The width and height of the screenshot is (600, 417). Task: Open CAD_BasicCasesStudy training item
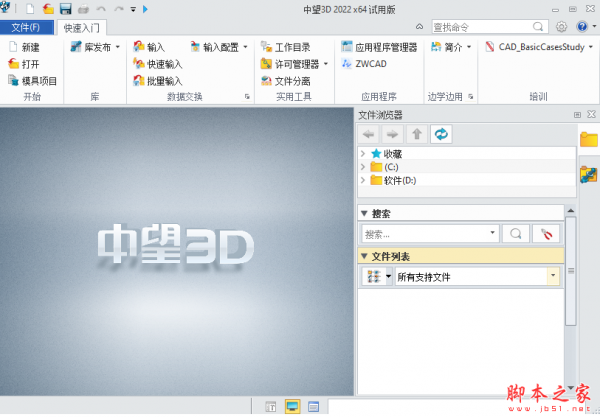535,47
